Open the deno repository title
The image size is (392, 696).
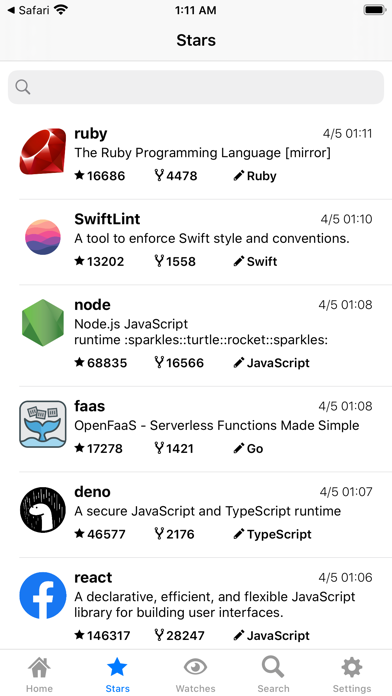92,492
